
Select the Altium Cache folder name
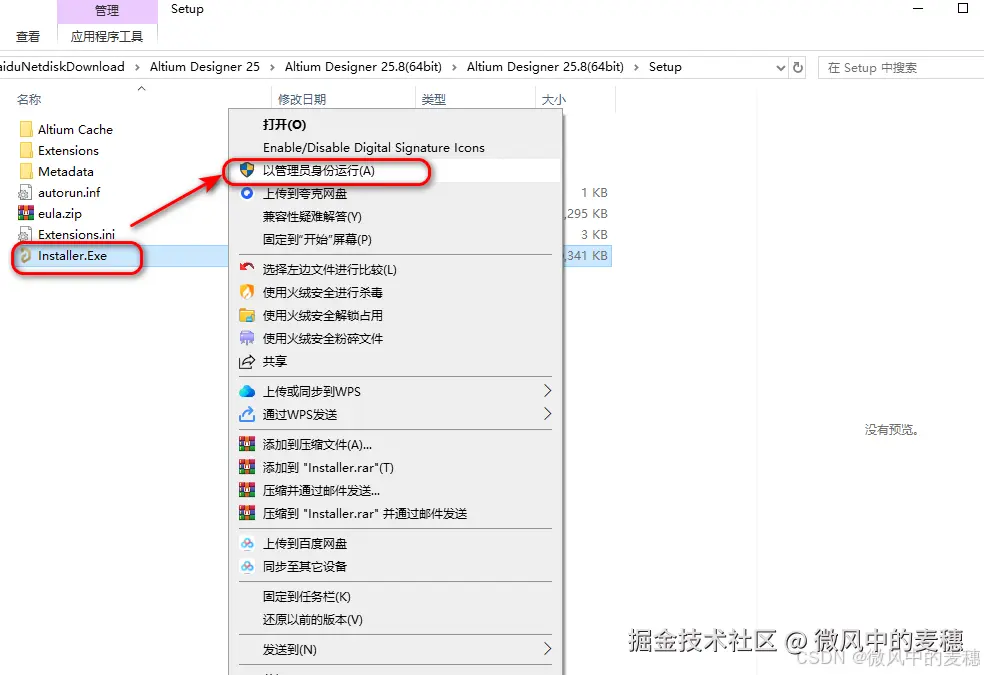pos(75,129)
